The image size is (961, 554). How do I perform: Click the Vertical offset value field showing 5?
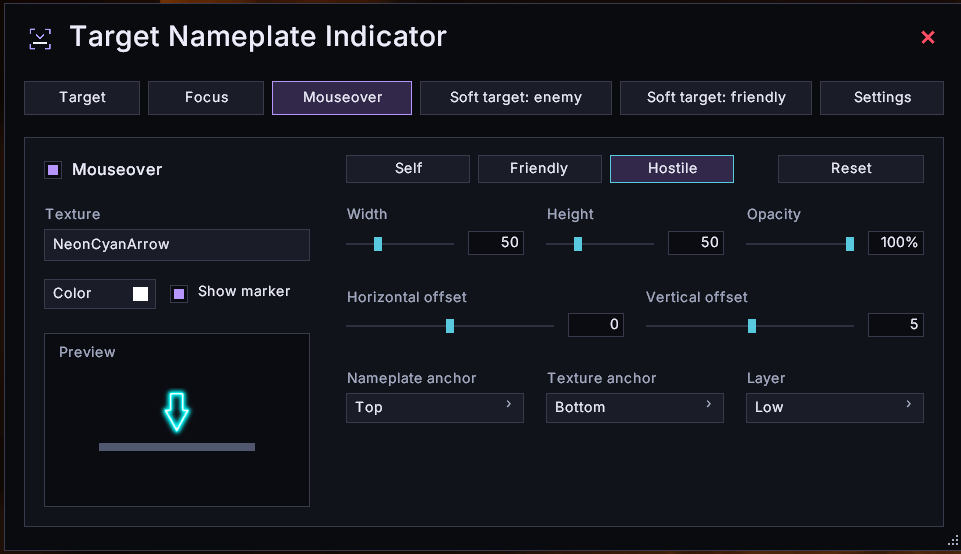895,325
